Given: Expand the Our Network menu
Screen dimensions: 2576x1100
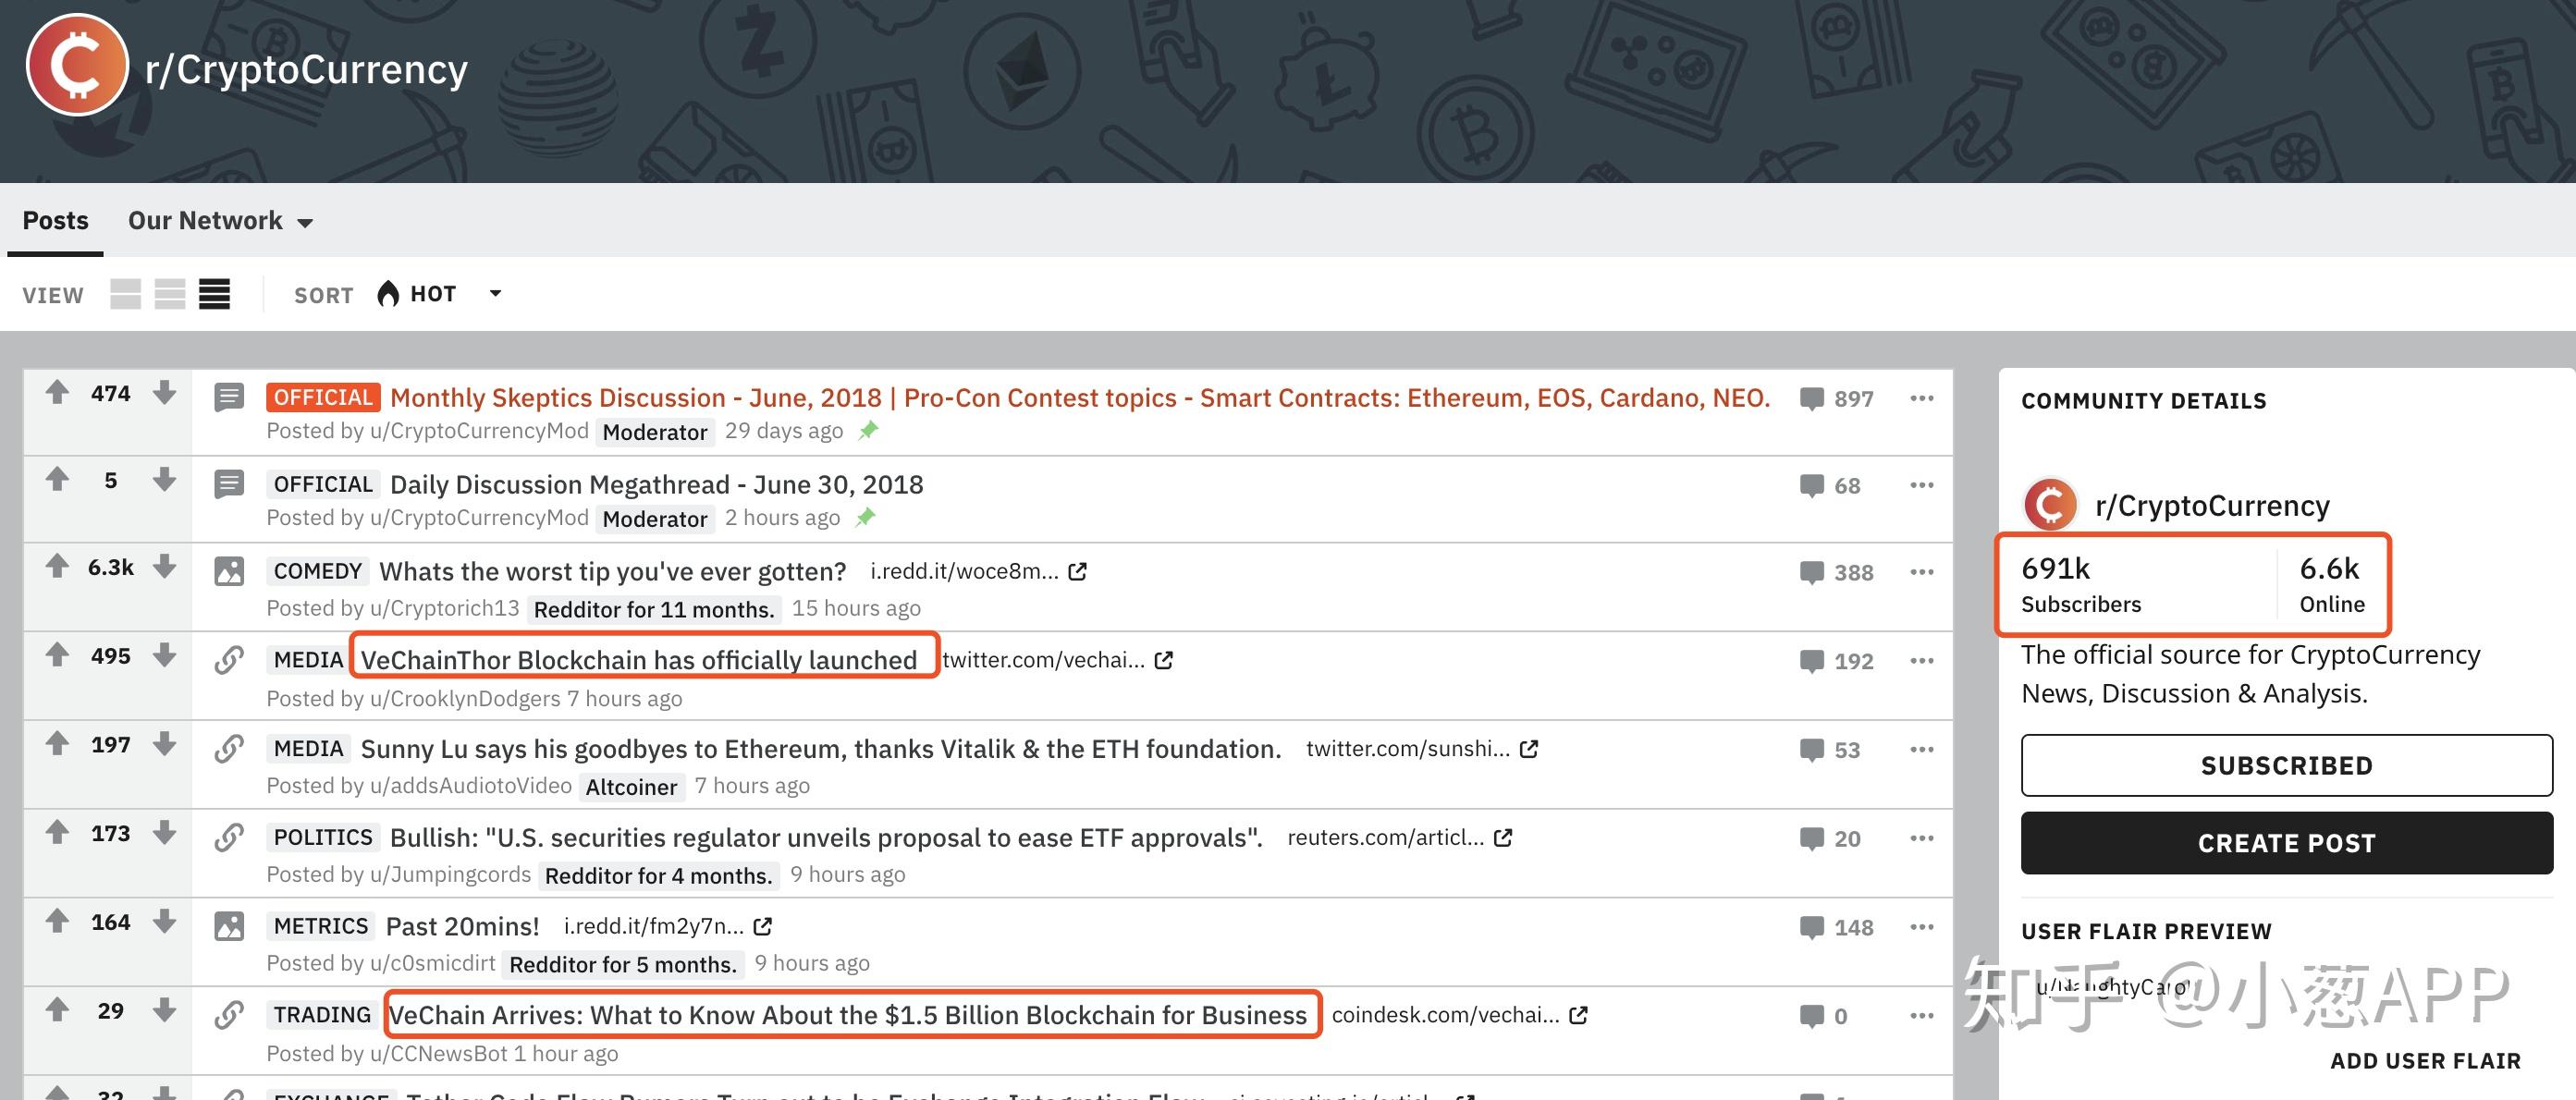Looking at the screenshot, I should tap(220, 221).
